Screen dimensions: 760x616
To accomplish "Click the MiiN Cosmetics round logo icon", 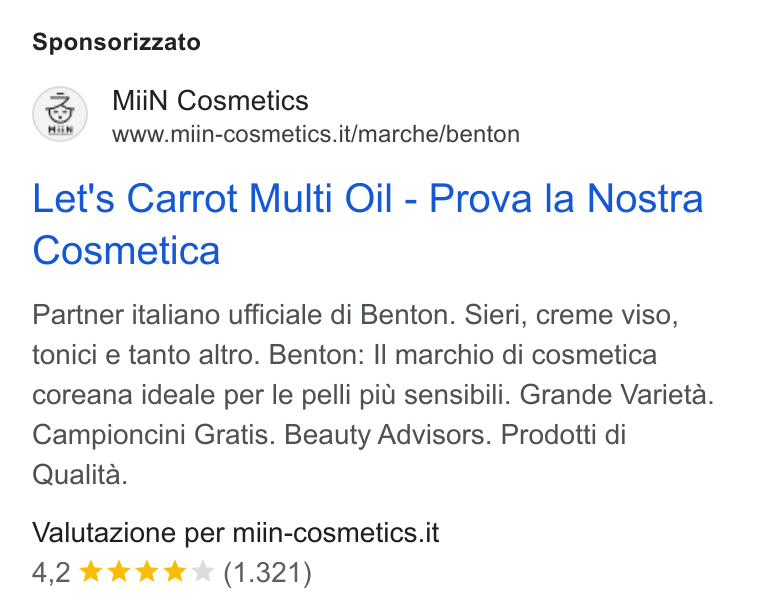I will point(60,114).
